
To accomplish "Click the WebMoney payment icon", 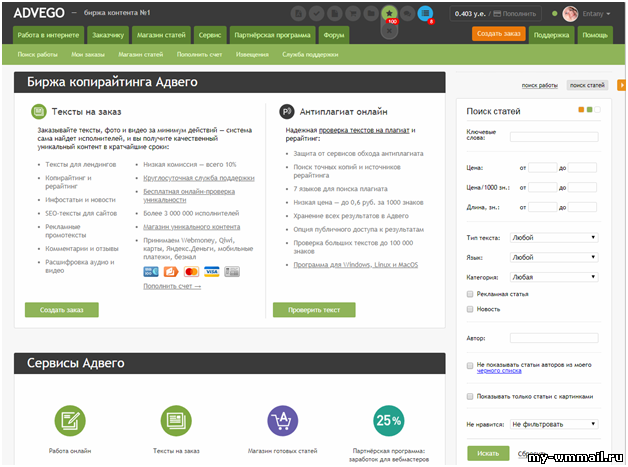I will (x=151, y=272).
